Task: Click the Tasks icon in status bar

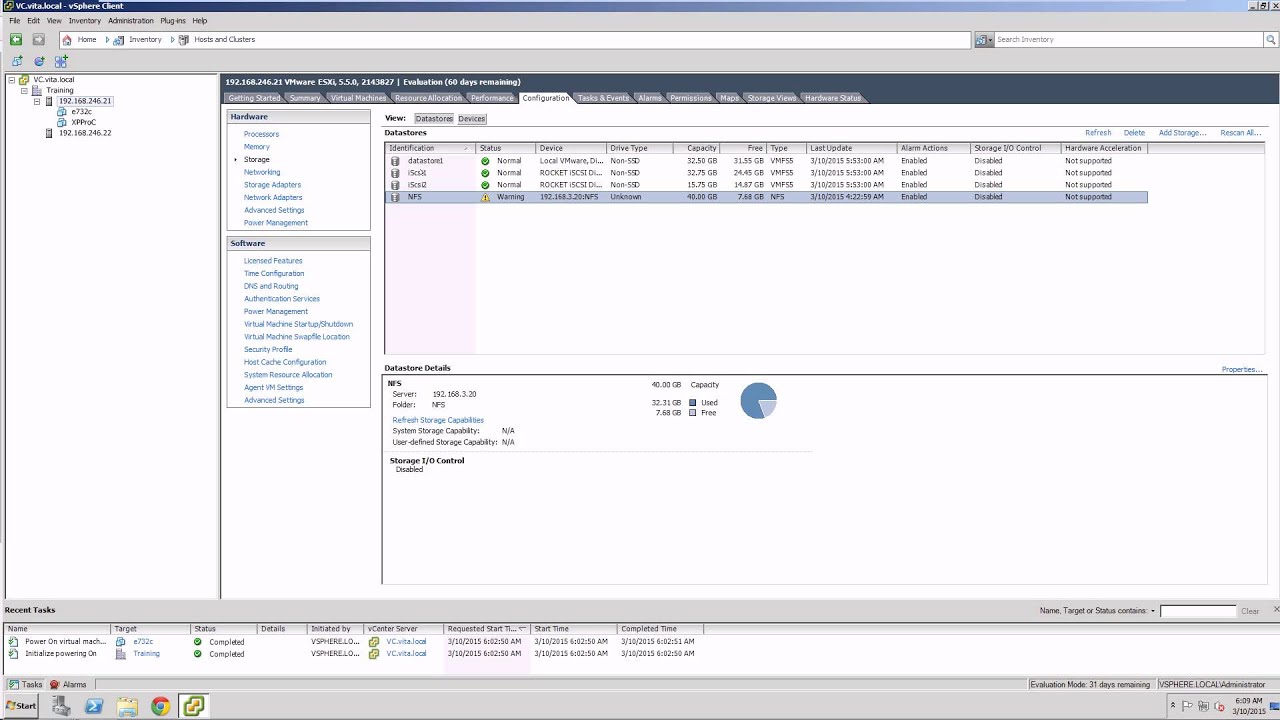Action: tap(13, 685)
